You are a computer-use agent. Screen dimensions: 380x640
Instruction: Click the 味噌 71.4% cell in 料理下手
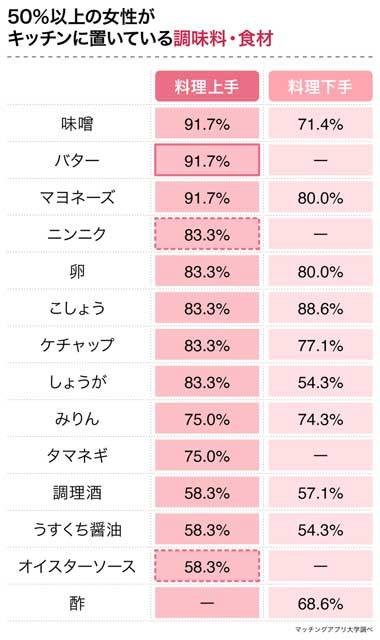(x=320, y=124)
